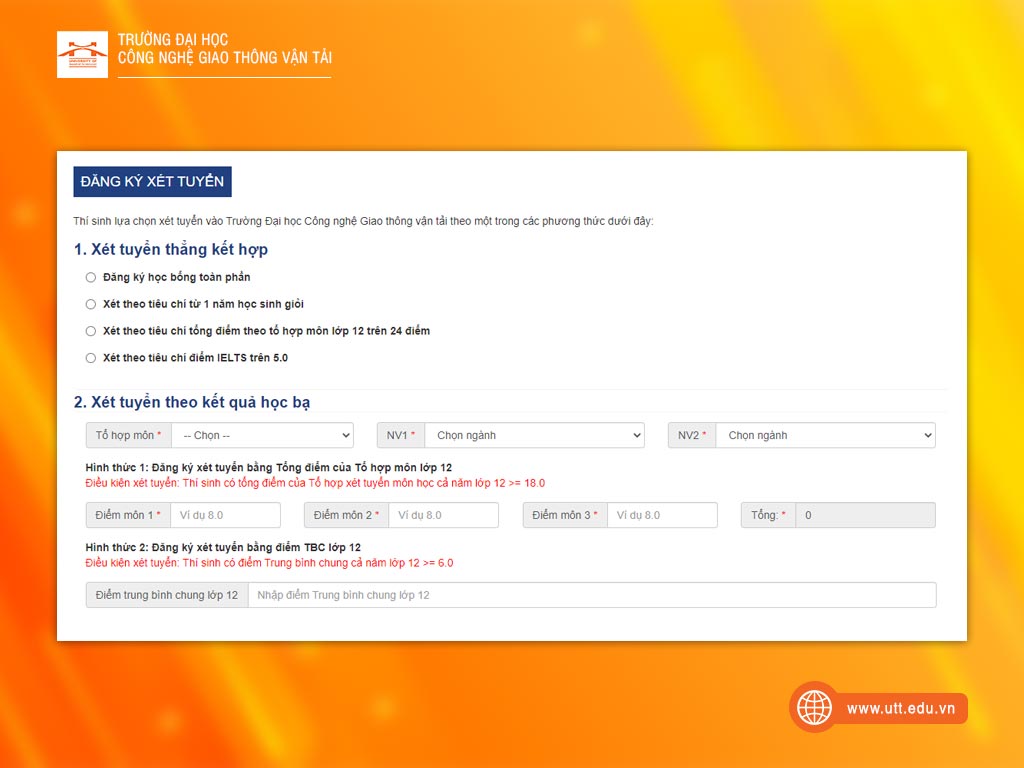The image size is (1024, 768).
Task: Click the '2. Xét tuyển theo kết quả học bạ' heading
Action: coord(192,402)
